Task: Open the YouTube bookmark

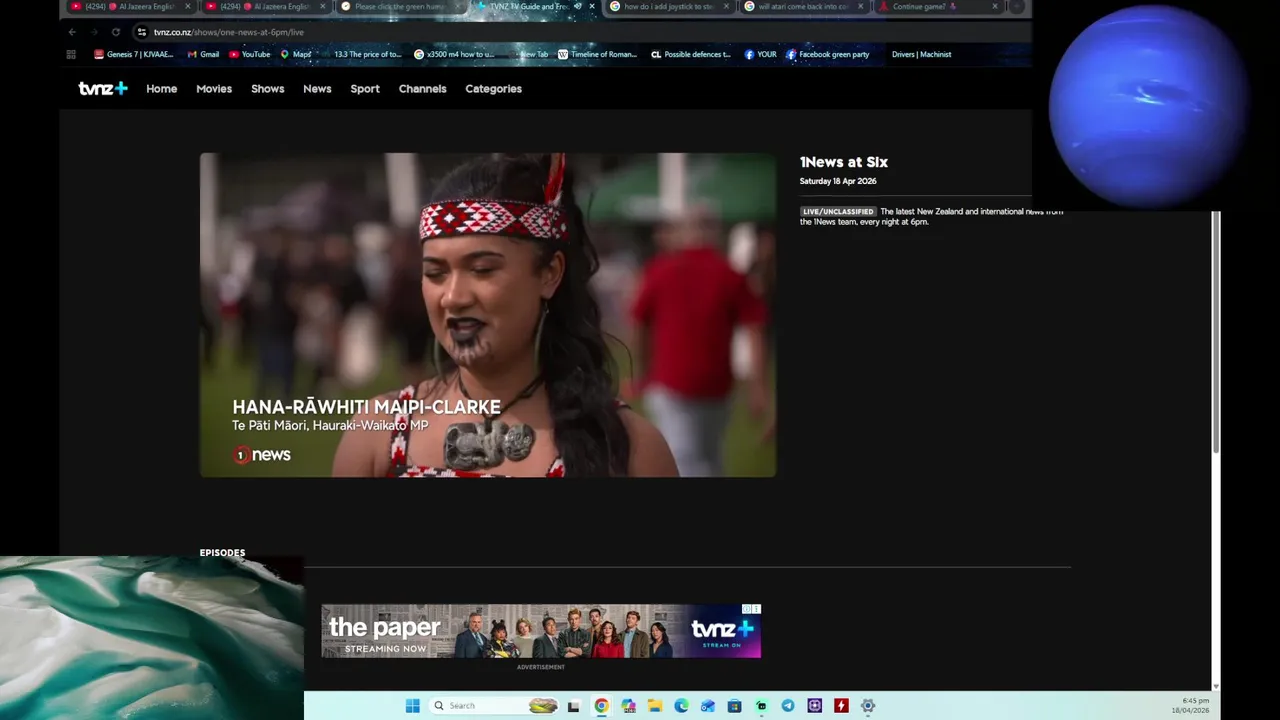Action: click(250, 55)
